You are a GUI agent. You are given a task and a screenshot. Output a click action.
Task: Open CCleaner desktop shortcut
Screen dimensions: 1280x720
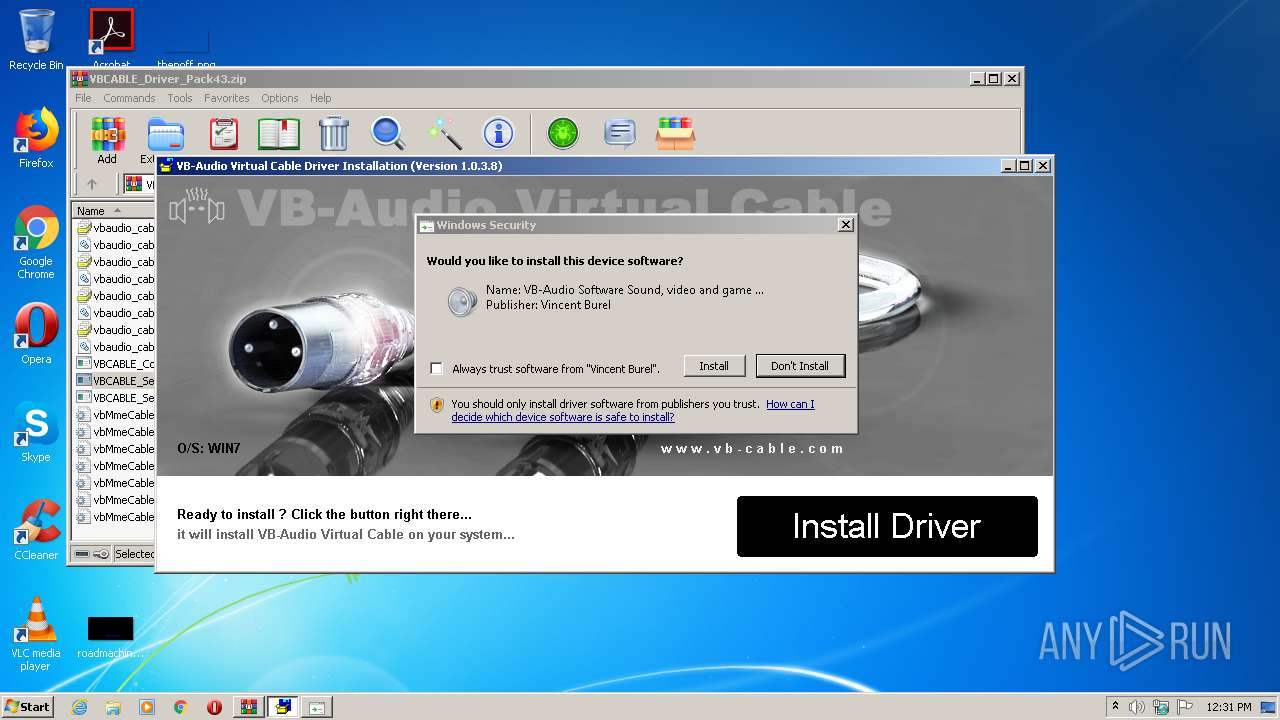[x=36, y=530]
